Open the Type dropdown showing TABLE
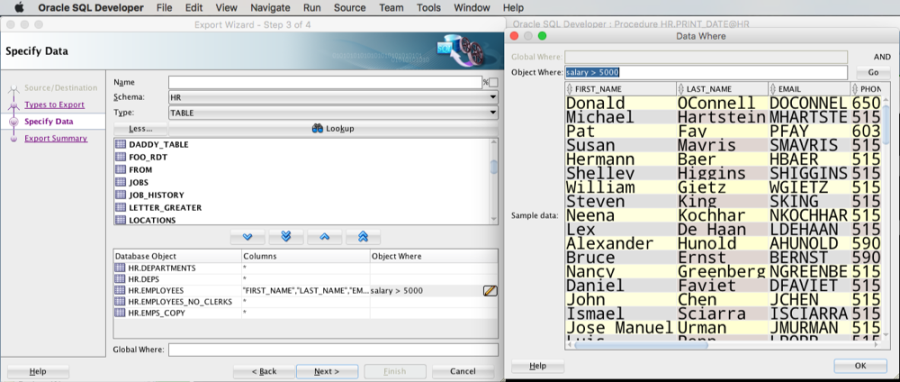The width and height of the screenshot is (900, 382). pyautogui.click(x=333, y=113)
